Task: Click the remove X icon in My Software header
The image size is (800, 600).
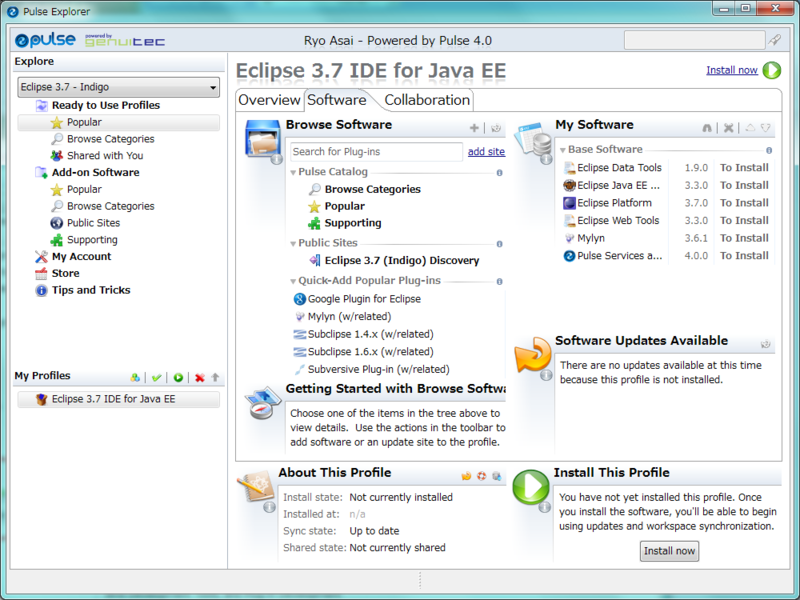Action: click(729, 128)
